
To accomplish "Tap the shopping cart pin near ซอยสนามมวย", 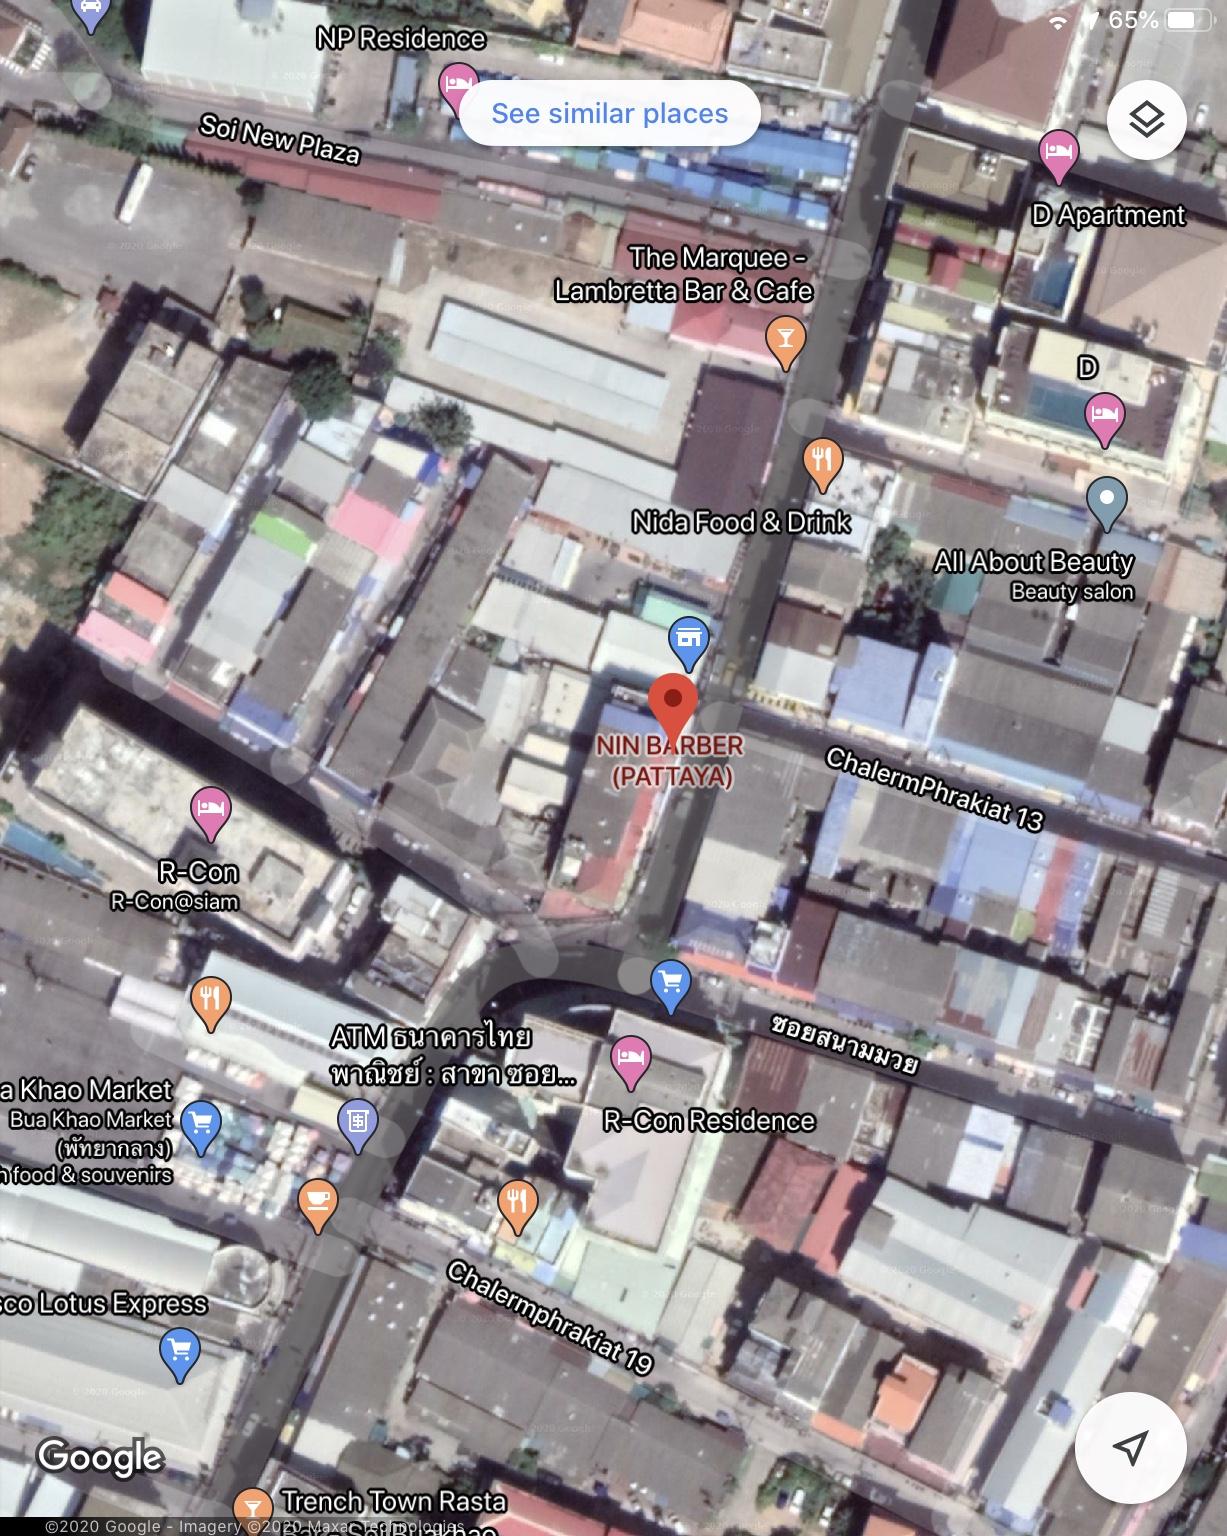I will (670, 986).
